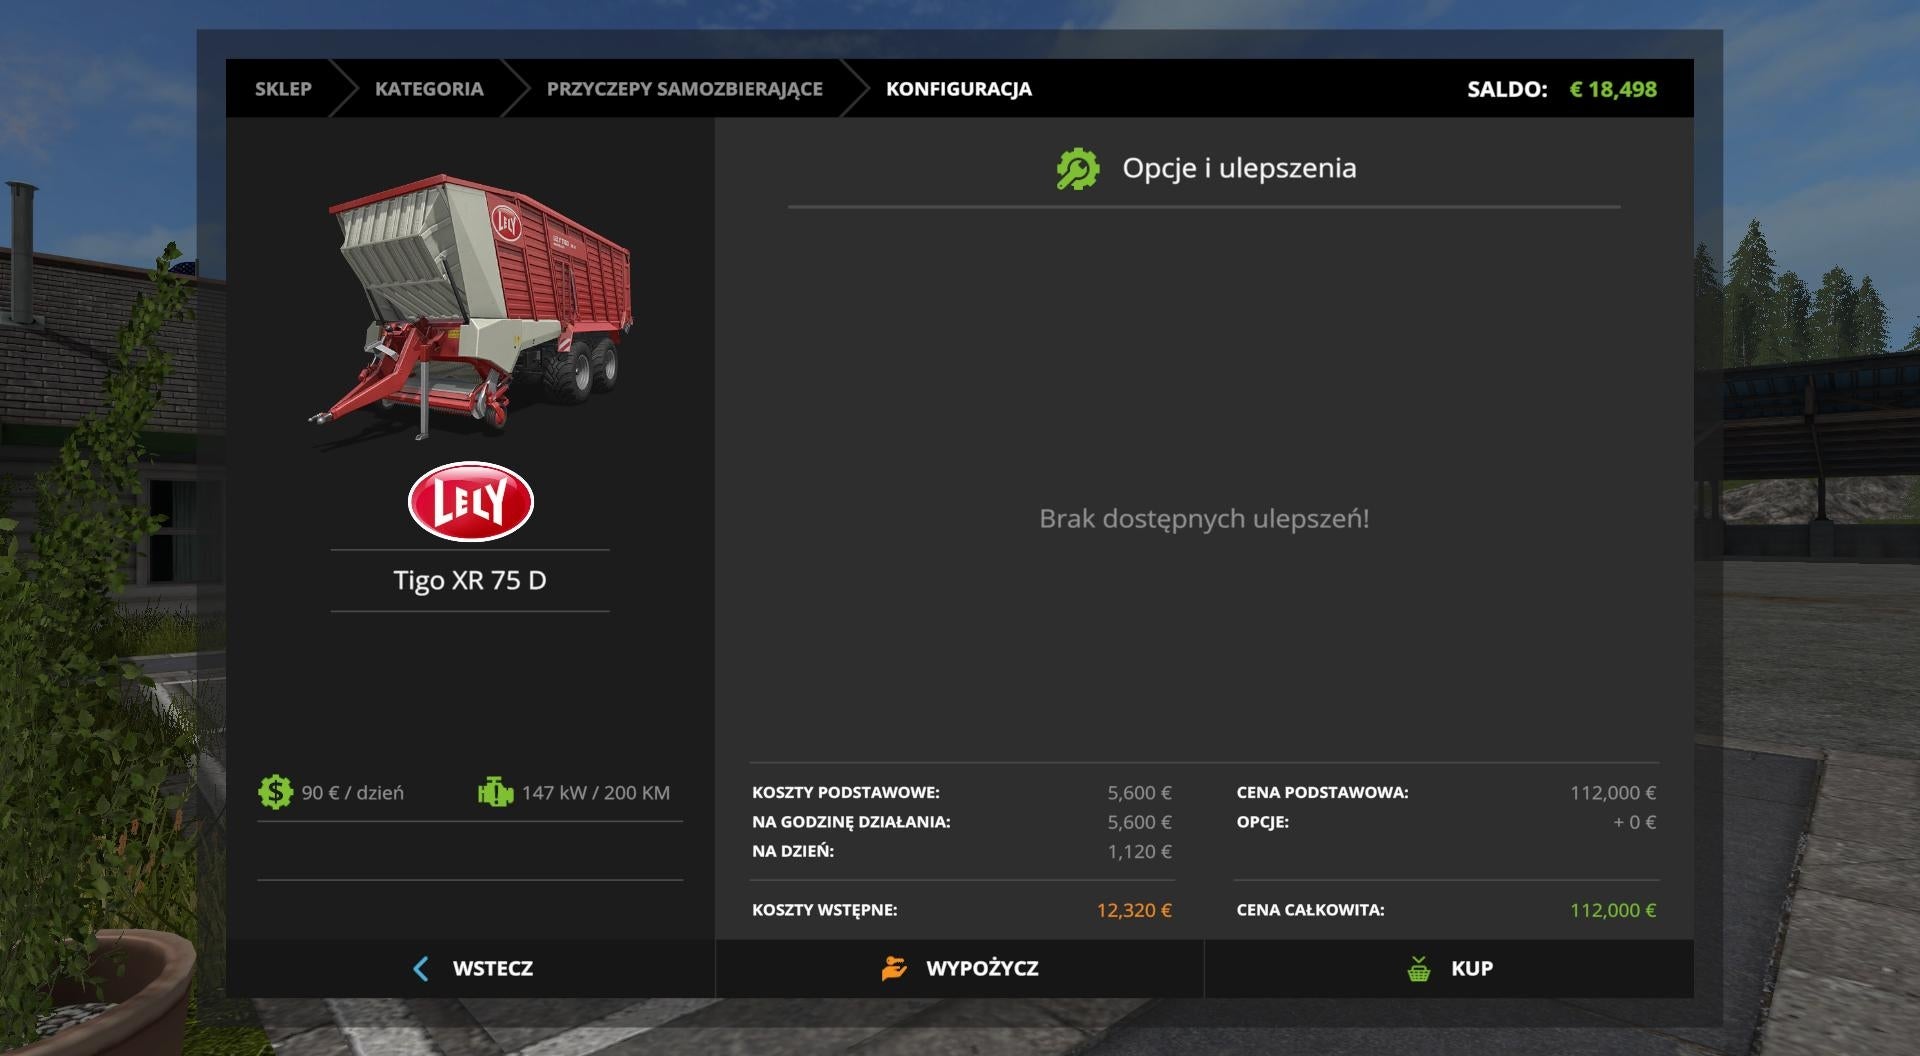The width and height of the screenshot is (1920, 1056).
Task: Click the orange 12,320 € value
Action: point(1134,910)
